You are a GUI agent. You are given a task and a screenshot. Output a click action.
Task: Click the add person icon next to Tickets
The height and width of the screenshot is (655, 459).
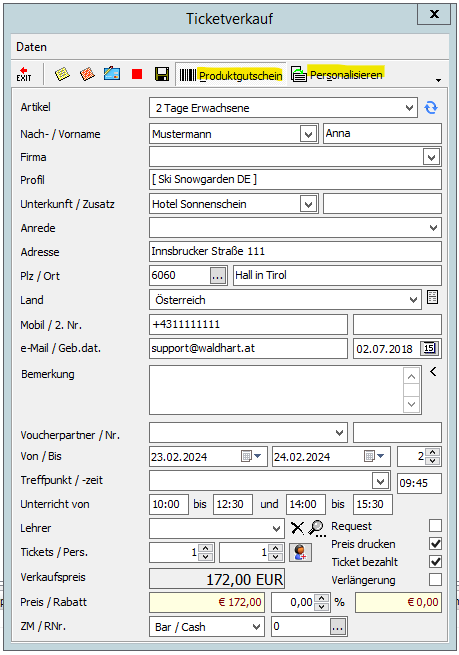click(x=300, y=552)
